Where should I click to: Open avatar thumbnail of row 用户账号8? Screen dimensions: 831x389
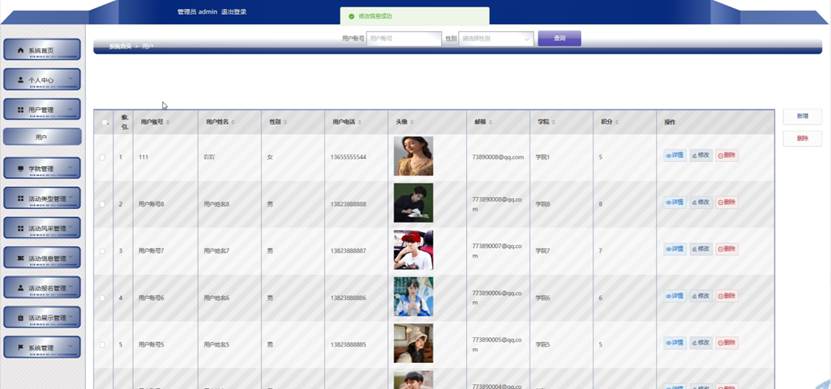[413, 203]
